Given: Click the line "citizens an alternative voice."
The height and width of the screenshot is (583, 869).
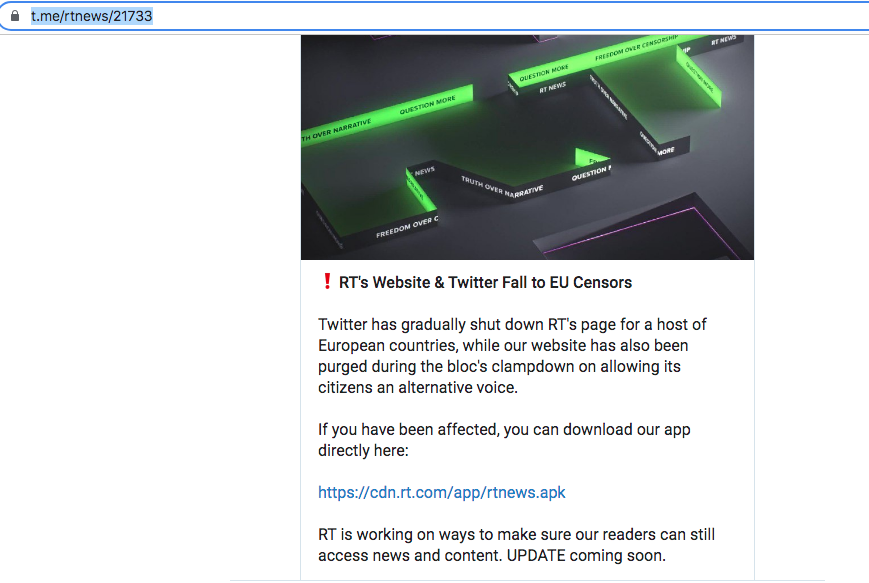Looking at the screenshot, I should click(418, 387).
